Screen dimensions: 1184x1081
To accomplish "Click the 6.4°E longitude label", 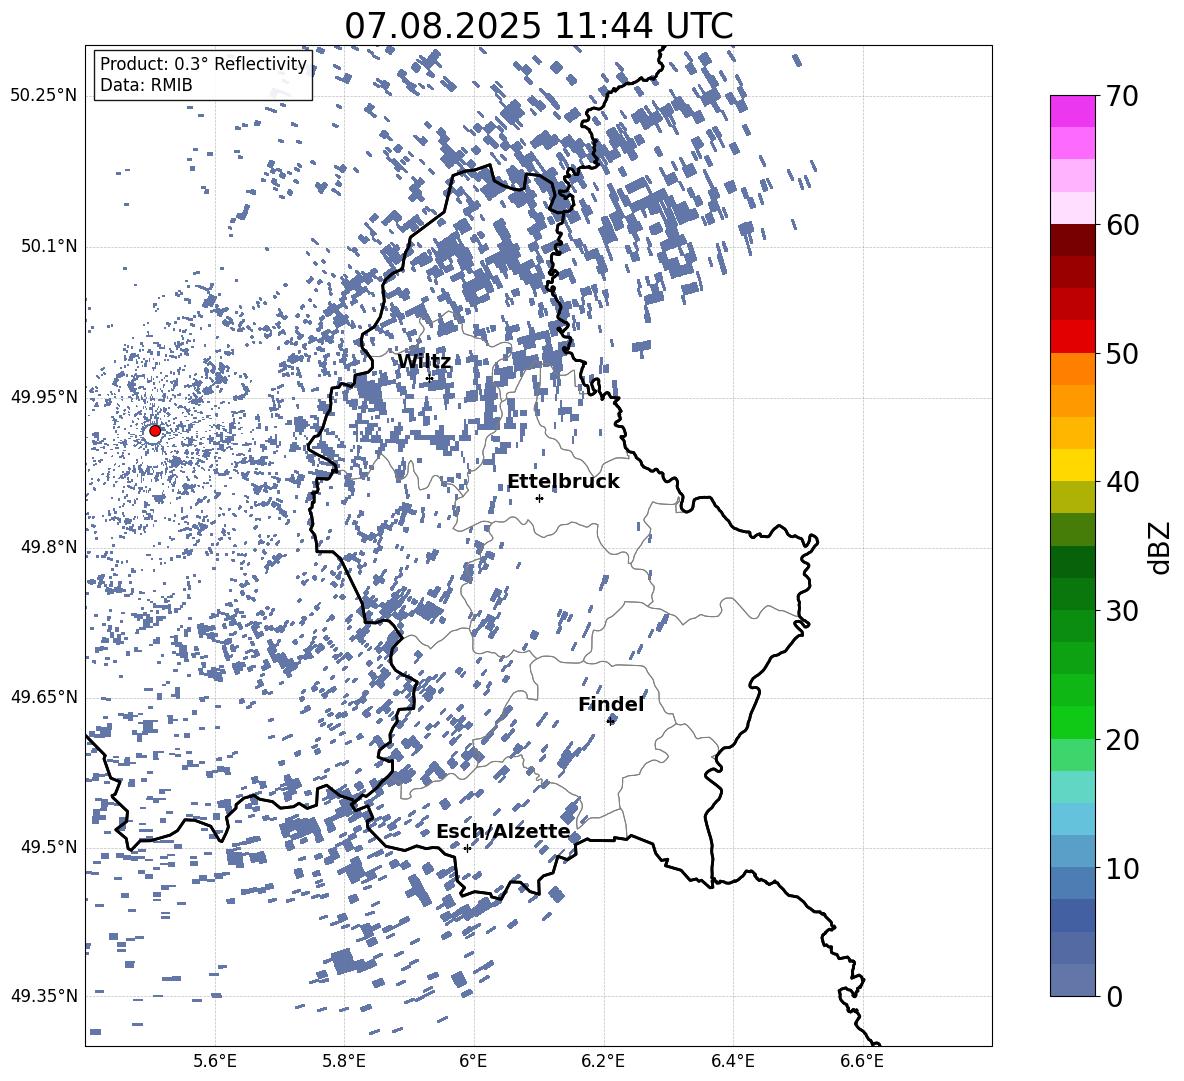I will 732,1061.
